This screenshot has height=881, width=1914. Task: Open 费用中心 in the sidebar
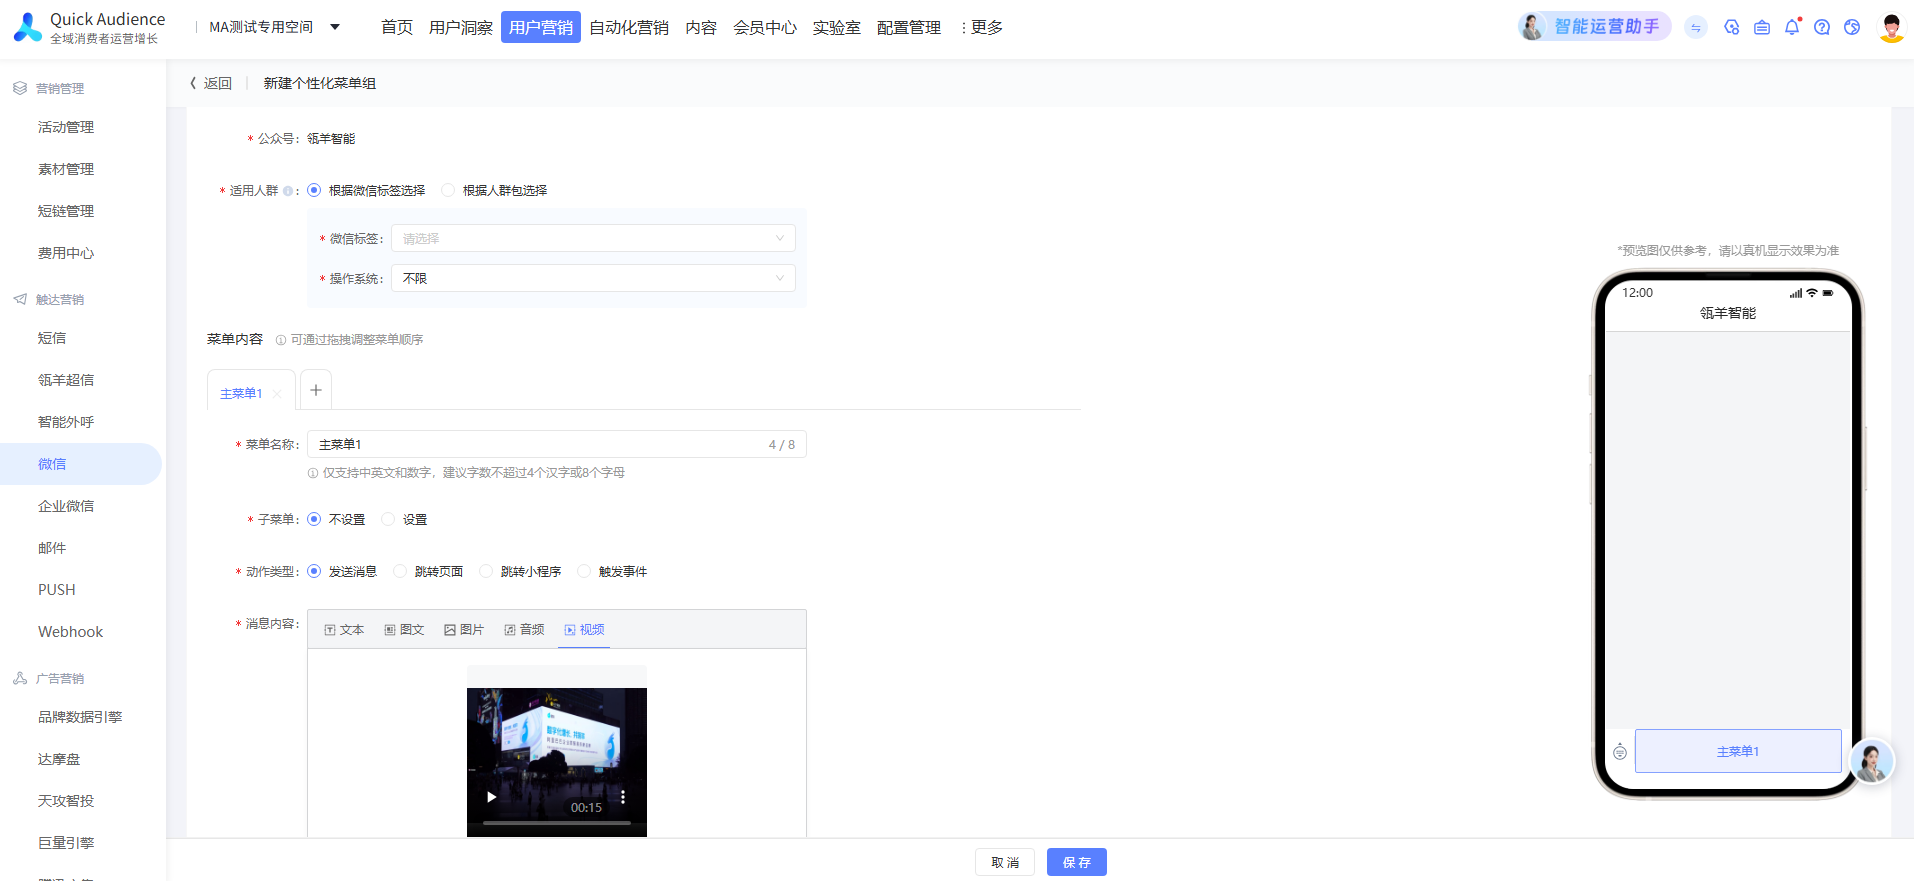coord(66,253)
